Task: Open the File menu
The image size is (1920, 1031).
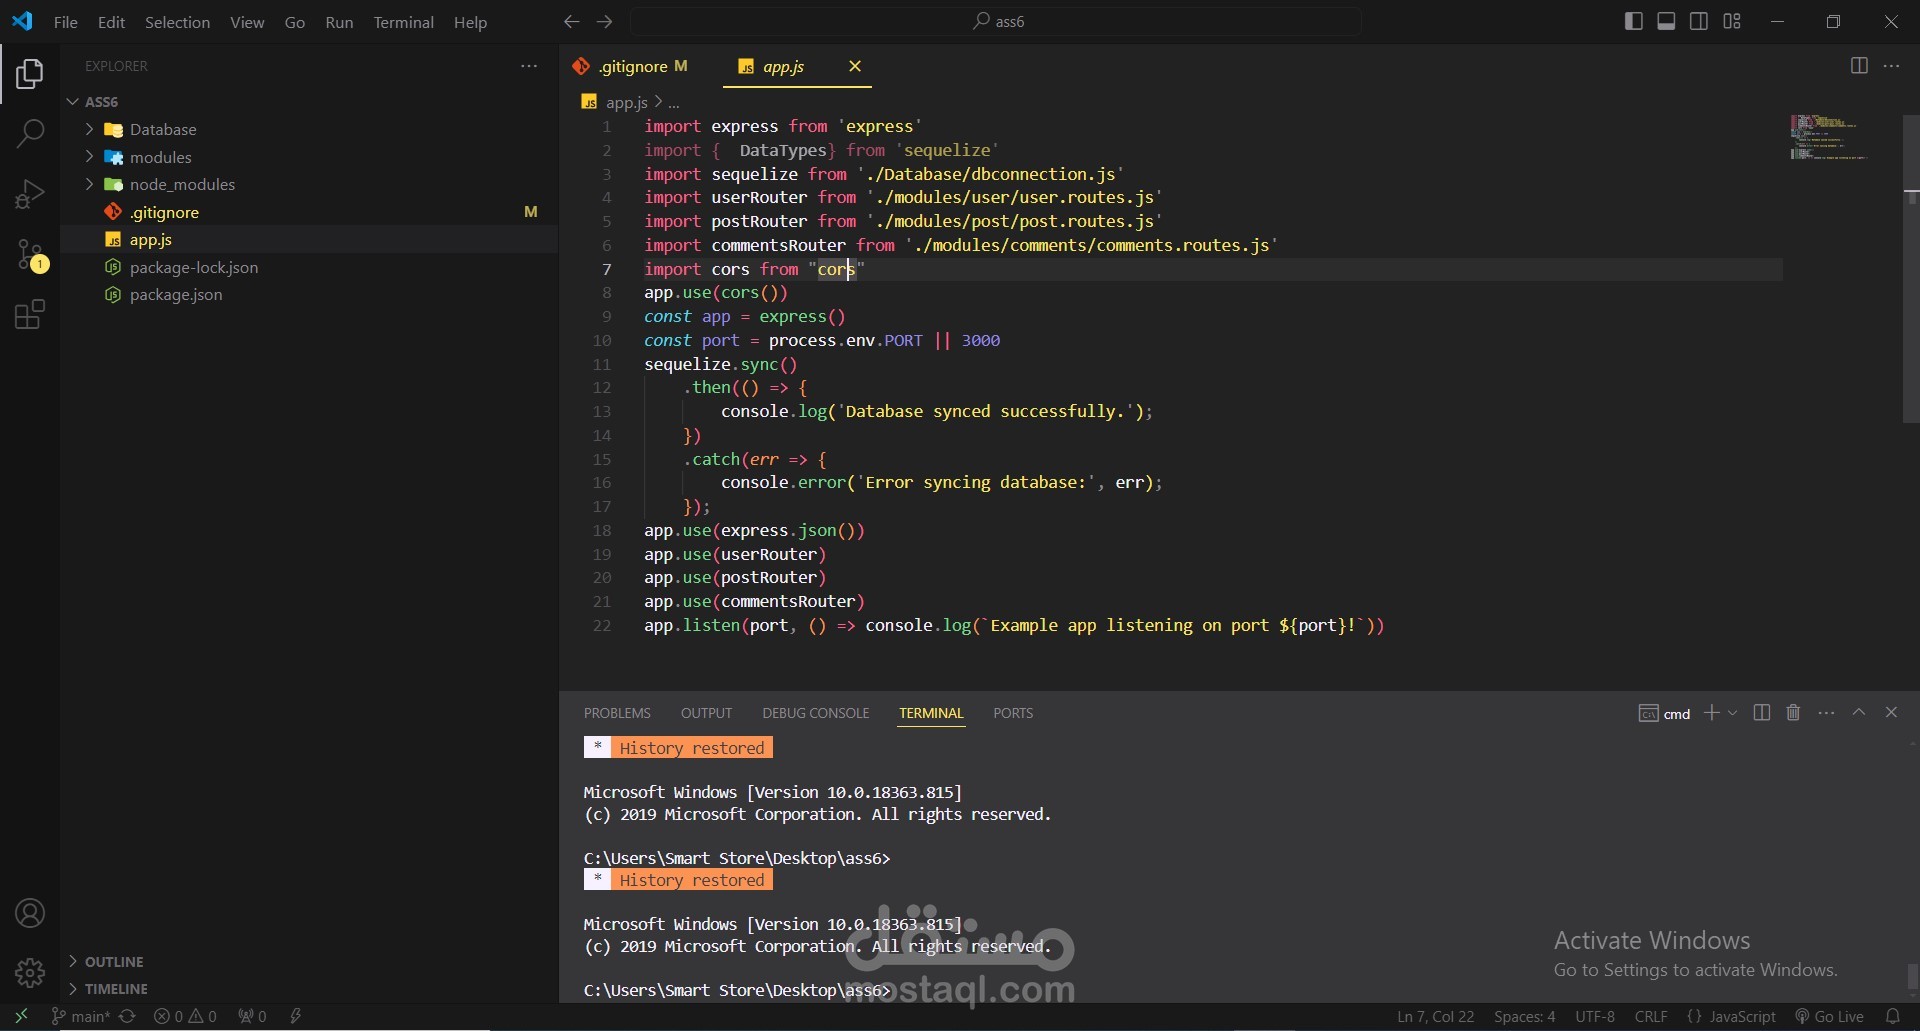Action: pos(66,21)
